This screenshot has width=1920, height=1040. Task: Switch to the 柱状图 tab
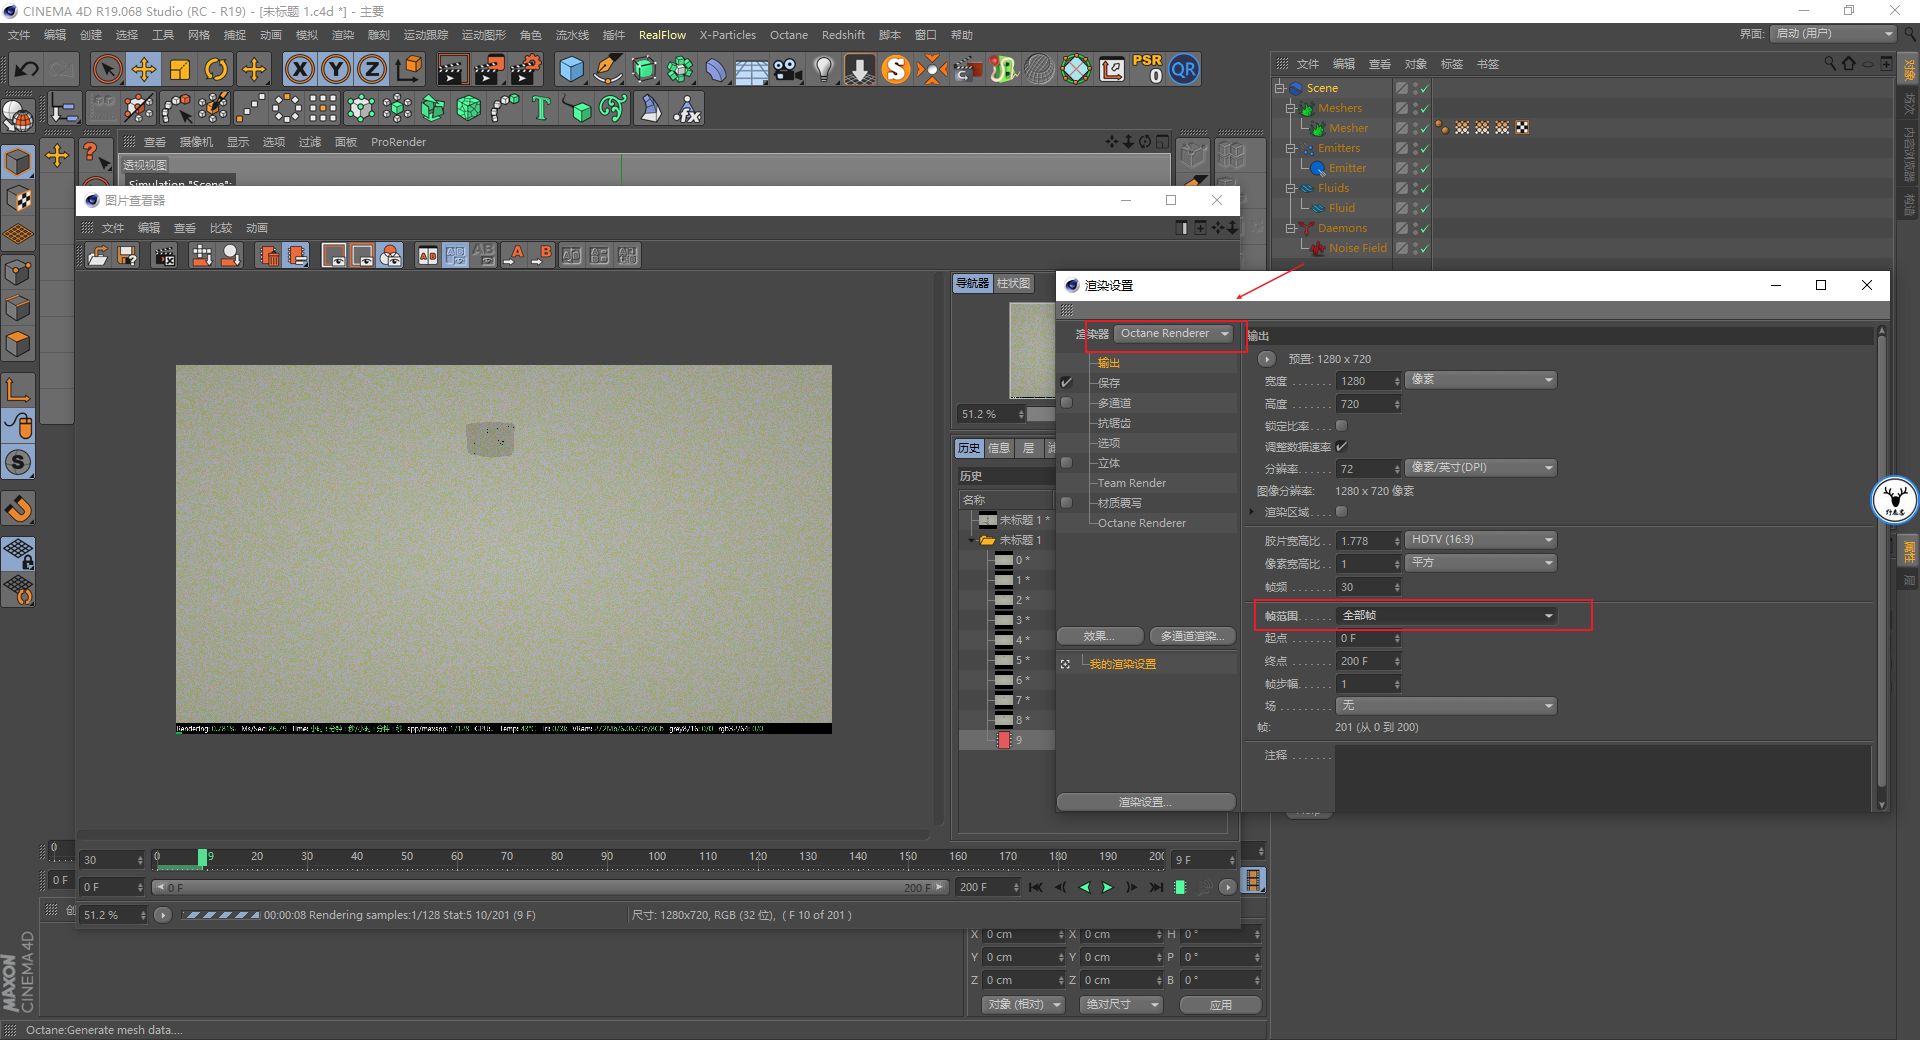tap(1013, 284)
